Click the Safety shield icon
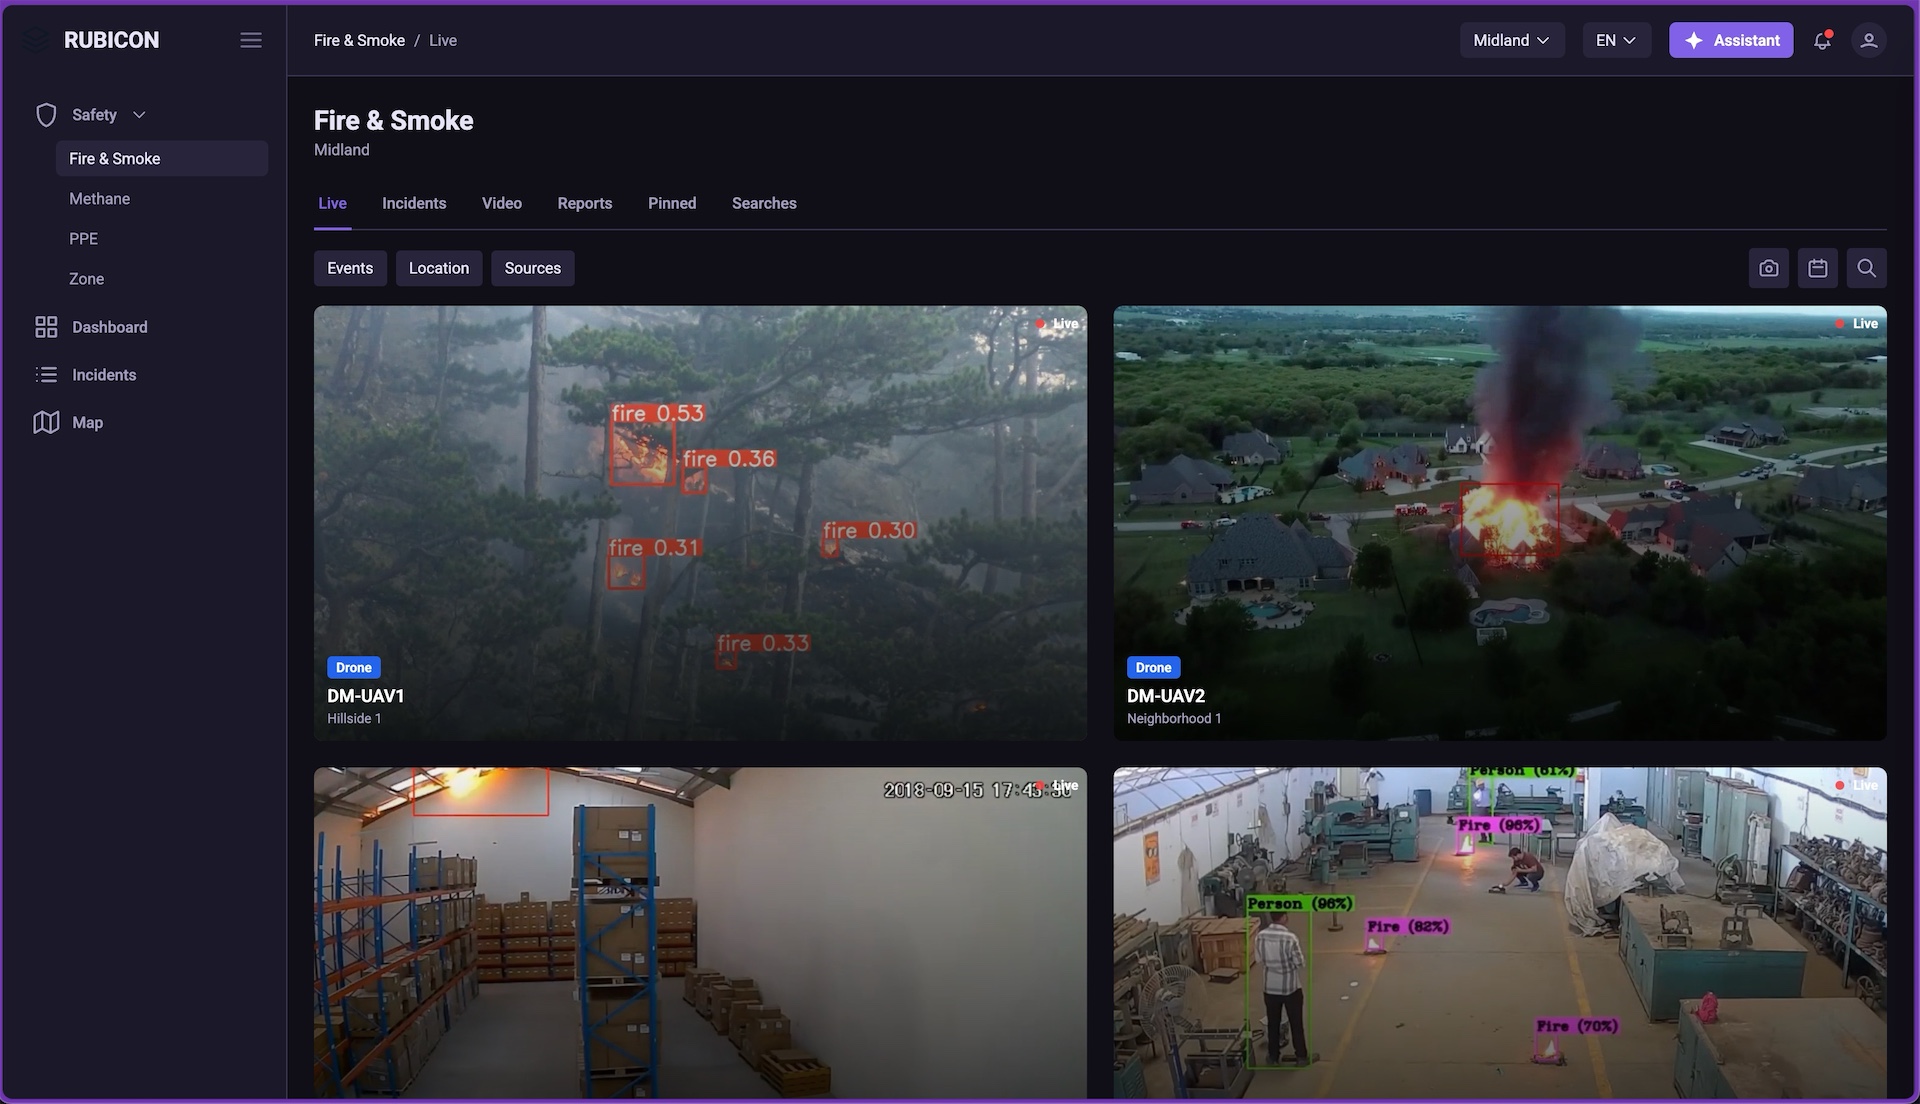1920x1104 pixels. (x=46, y=115)
